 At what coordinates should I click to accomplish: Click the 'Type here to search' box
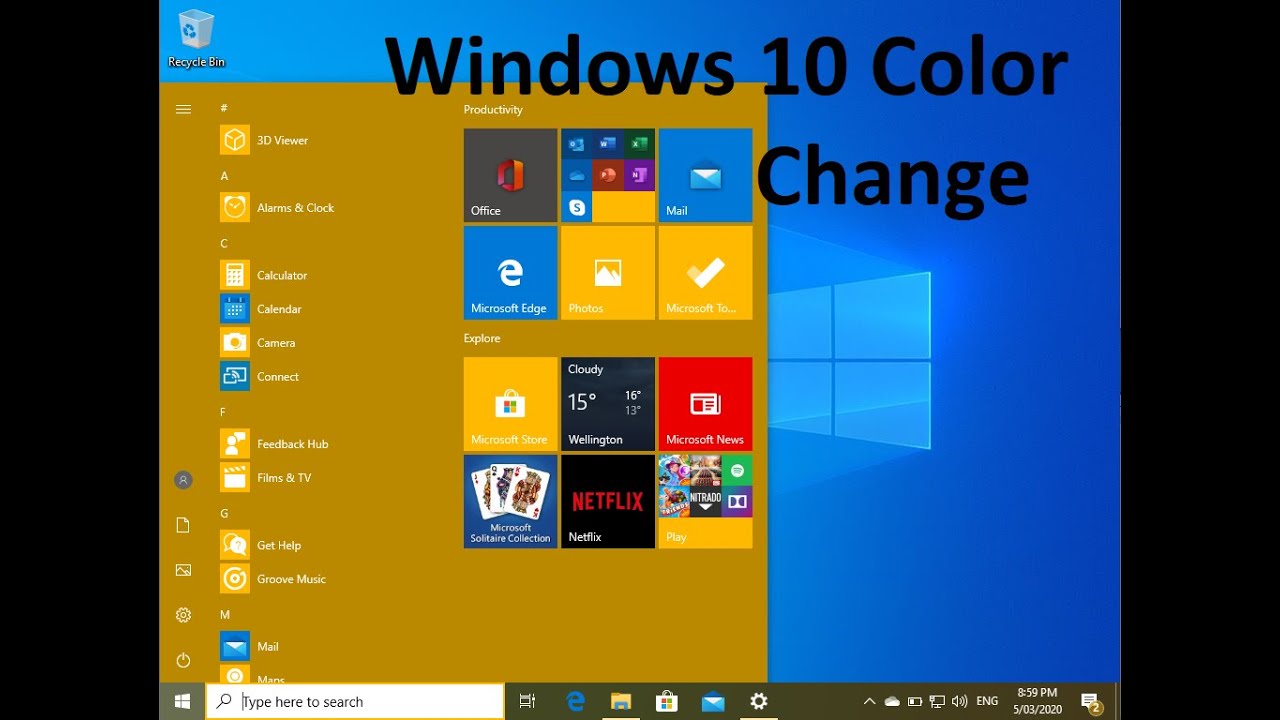tap(355, 702)
